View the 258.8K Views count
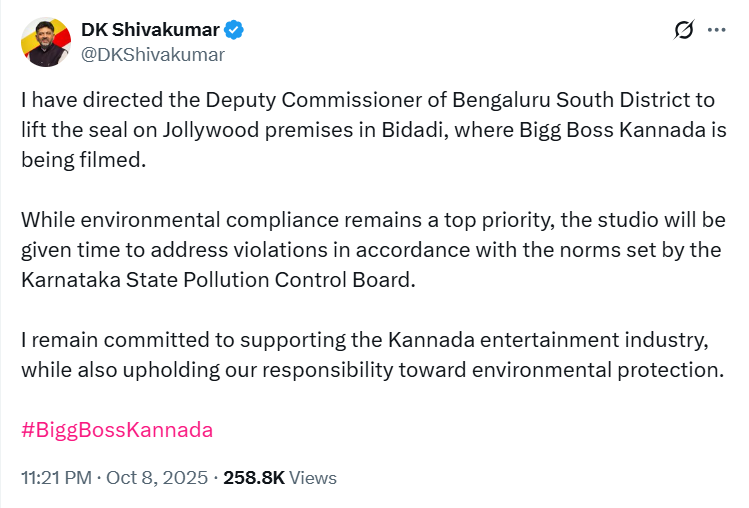This screenshot has height=508, width=749. [254, 478]
